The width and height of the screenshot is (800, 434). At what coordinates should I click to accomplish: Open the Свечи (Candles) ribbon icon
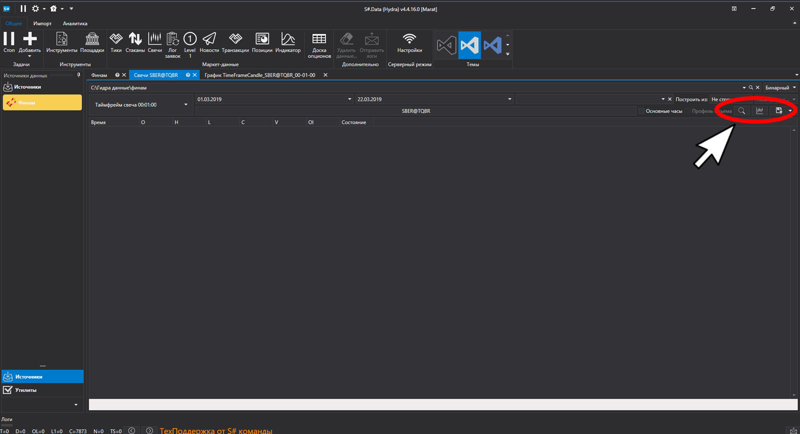pos(155,40)
